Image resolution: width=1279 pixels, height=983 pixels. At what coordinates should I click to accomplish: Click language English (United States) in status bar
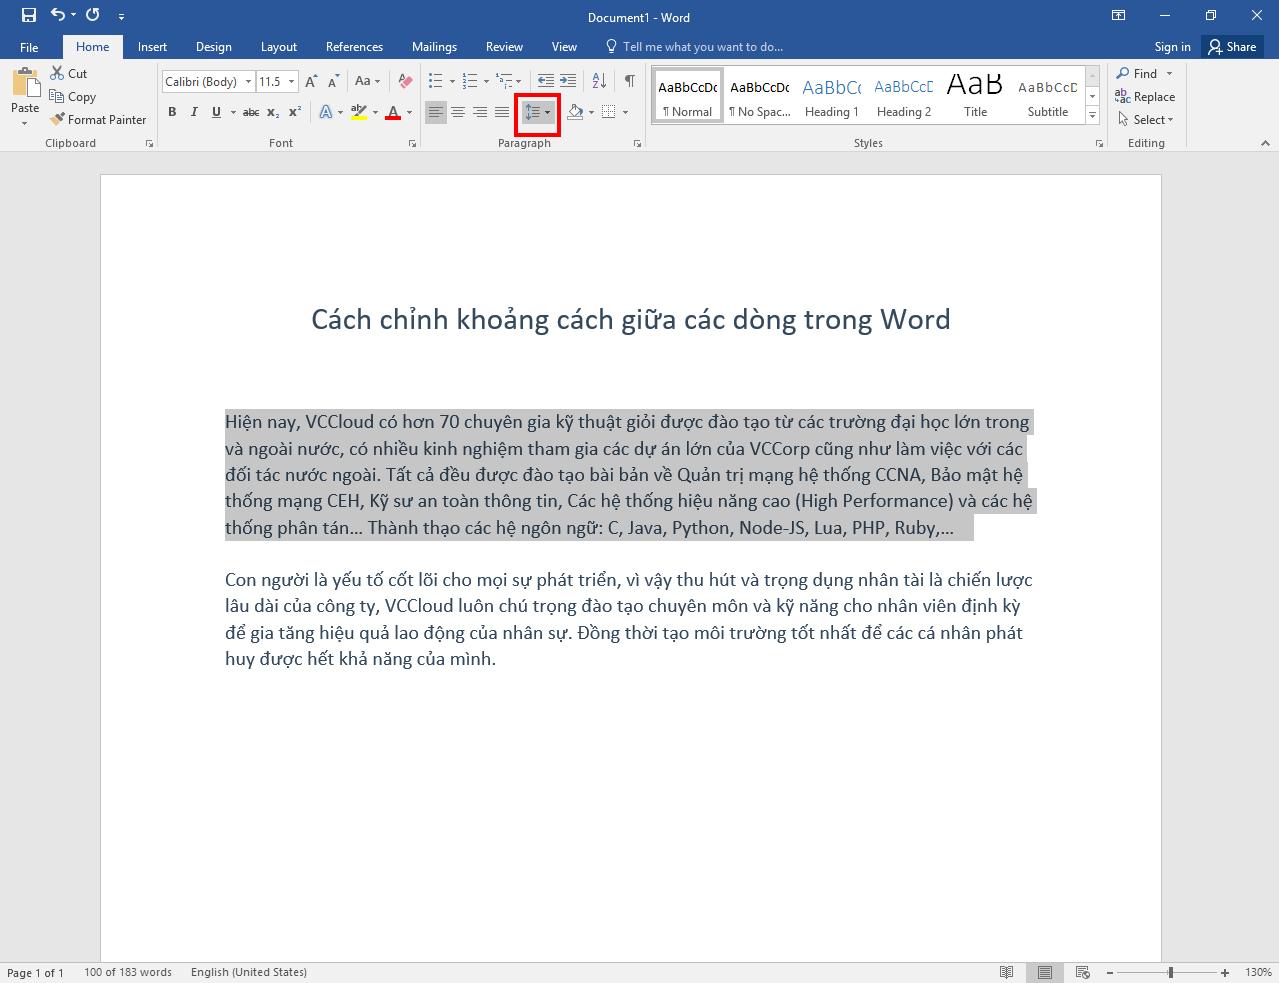pyautogui.click(x=249, y=972)
